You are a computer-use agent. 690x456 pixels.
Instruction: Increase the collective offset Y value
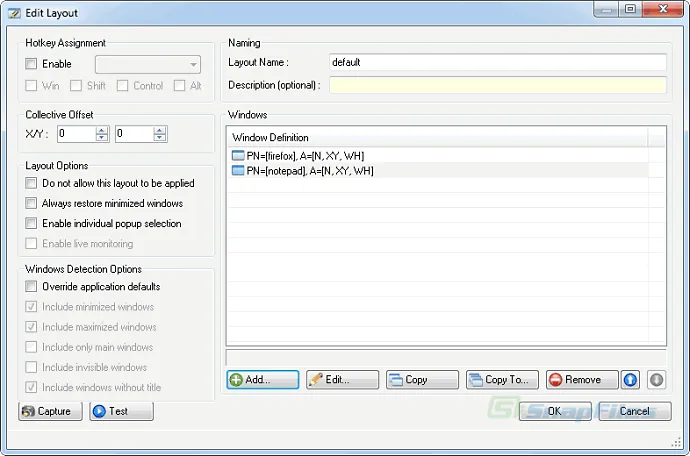point(160,130)
